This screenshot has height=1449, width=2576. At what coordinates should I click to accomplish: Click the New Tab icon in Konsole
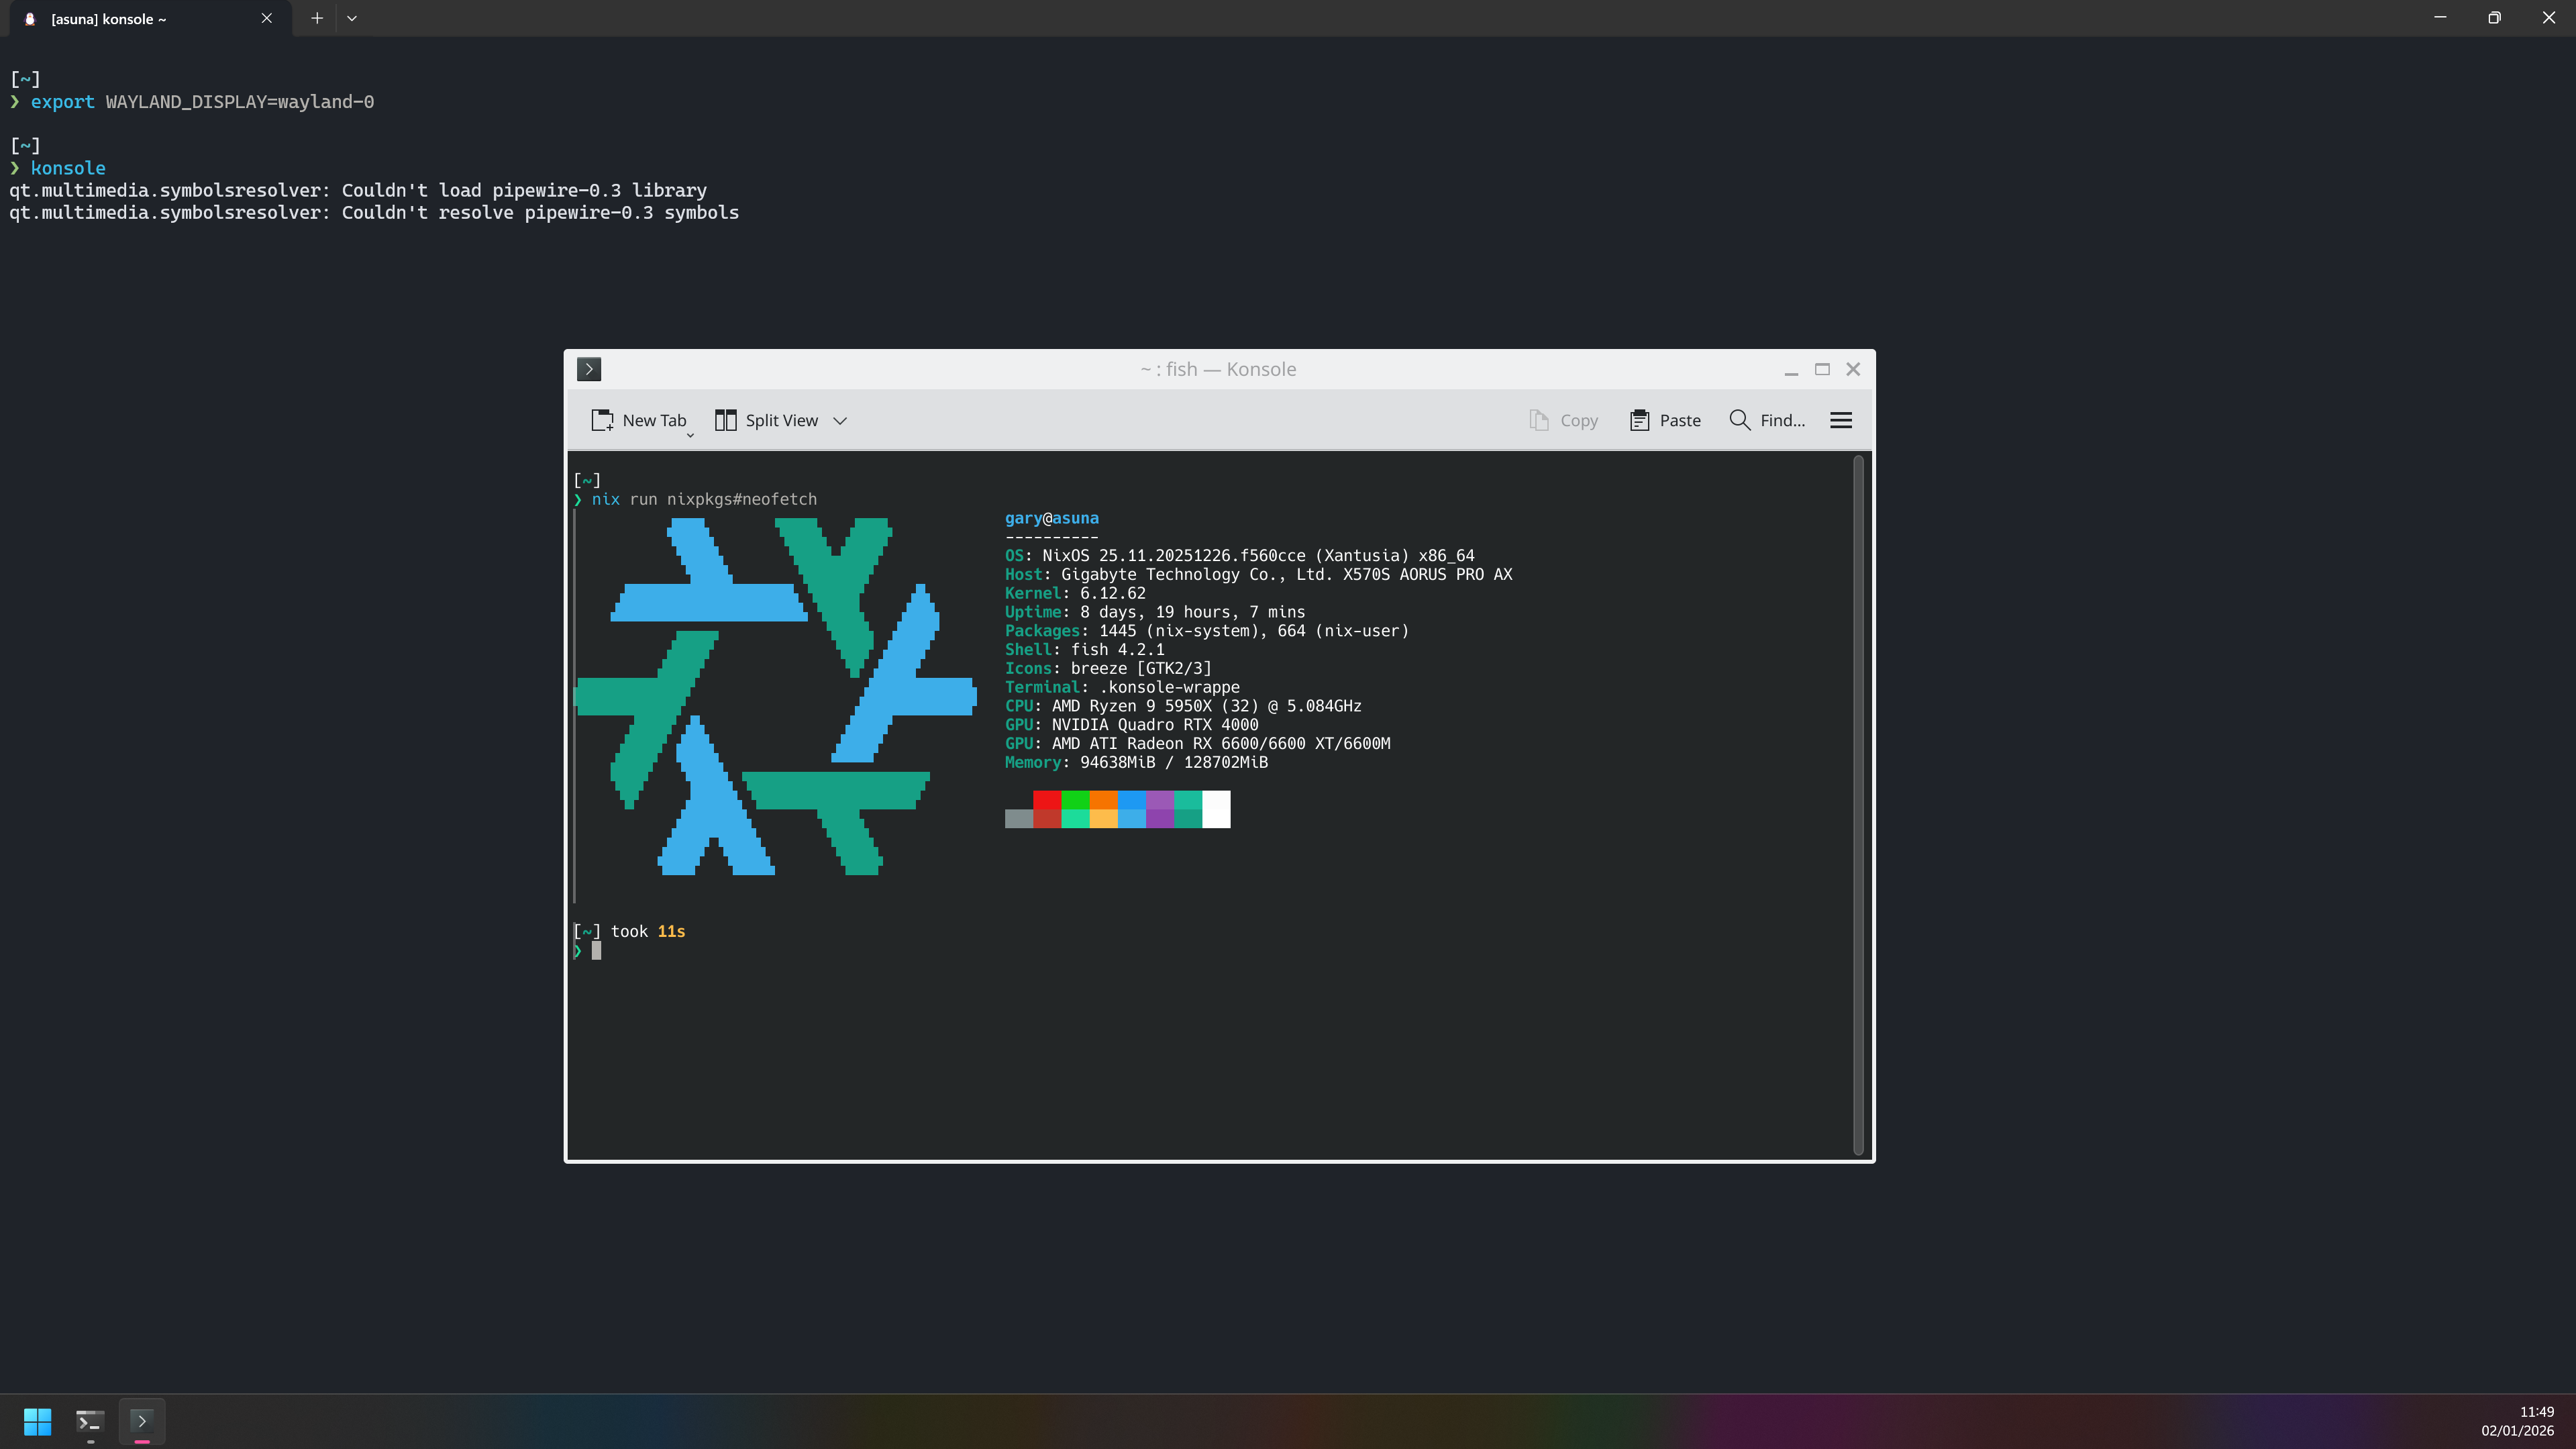[602, 420]
